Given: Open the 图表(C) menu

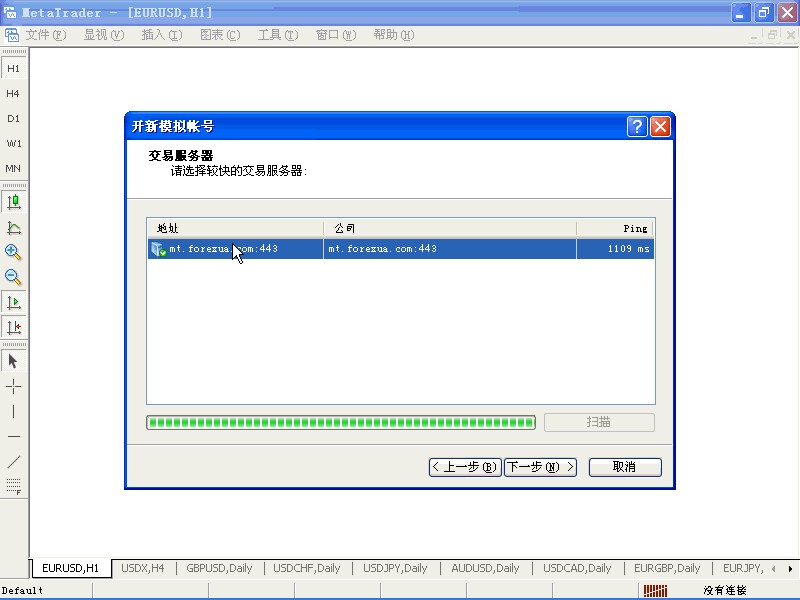Looking at the screenshot, I should pos(220,35).
